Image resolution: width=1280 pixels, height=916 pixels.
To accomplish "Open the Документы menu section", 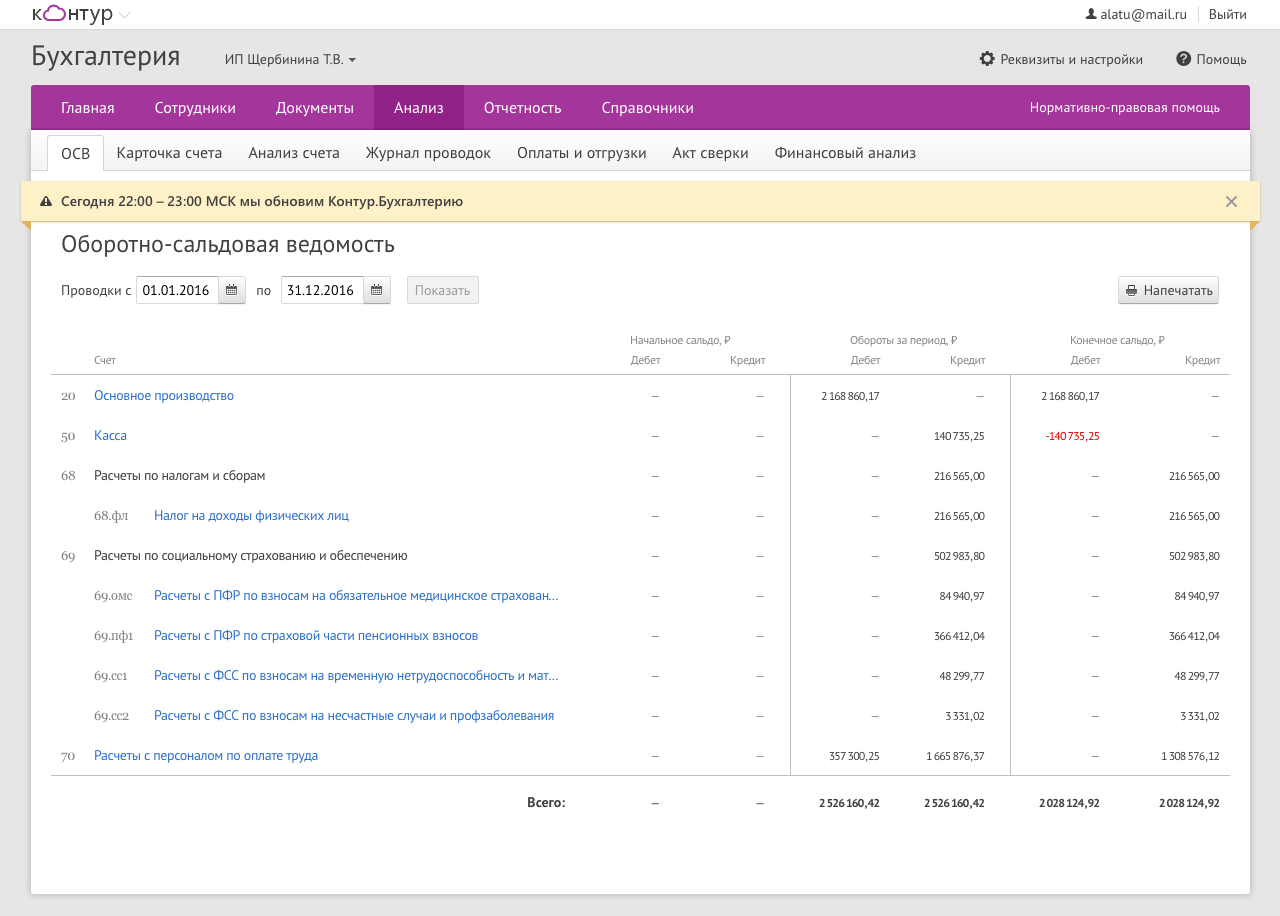I will [314, 108].
